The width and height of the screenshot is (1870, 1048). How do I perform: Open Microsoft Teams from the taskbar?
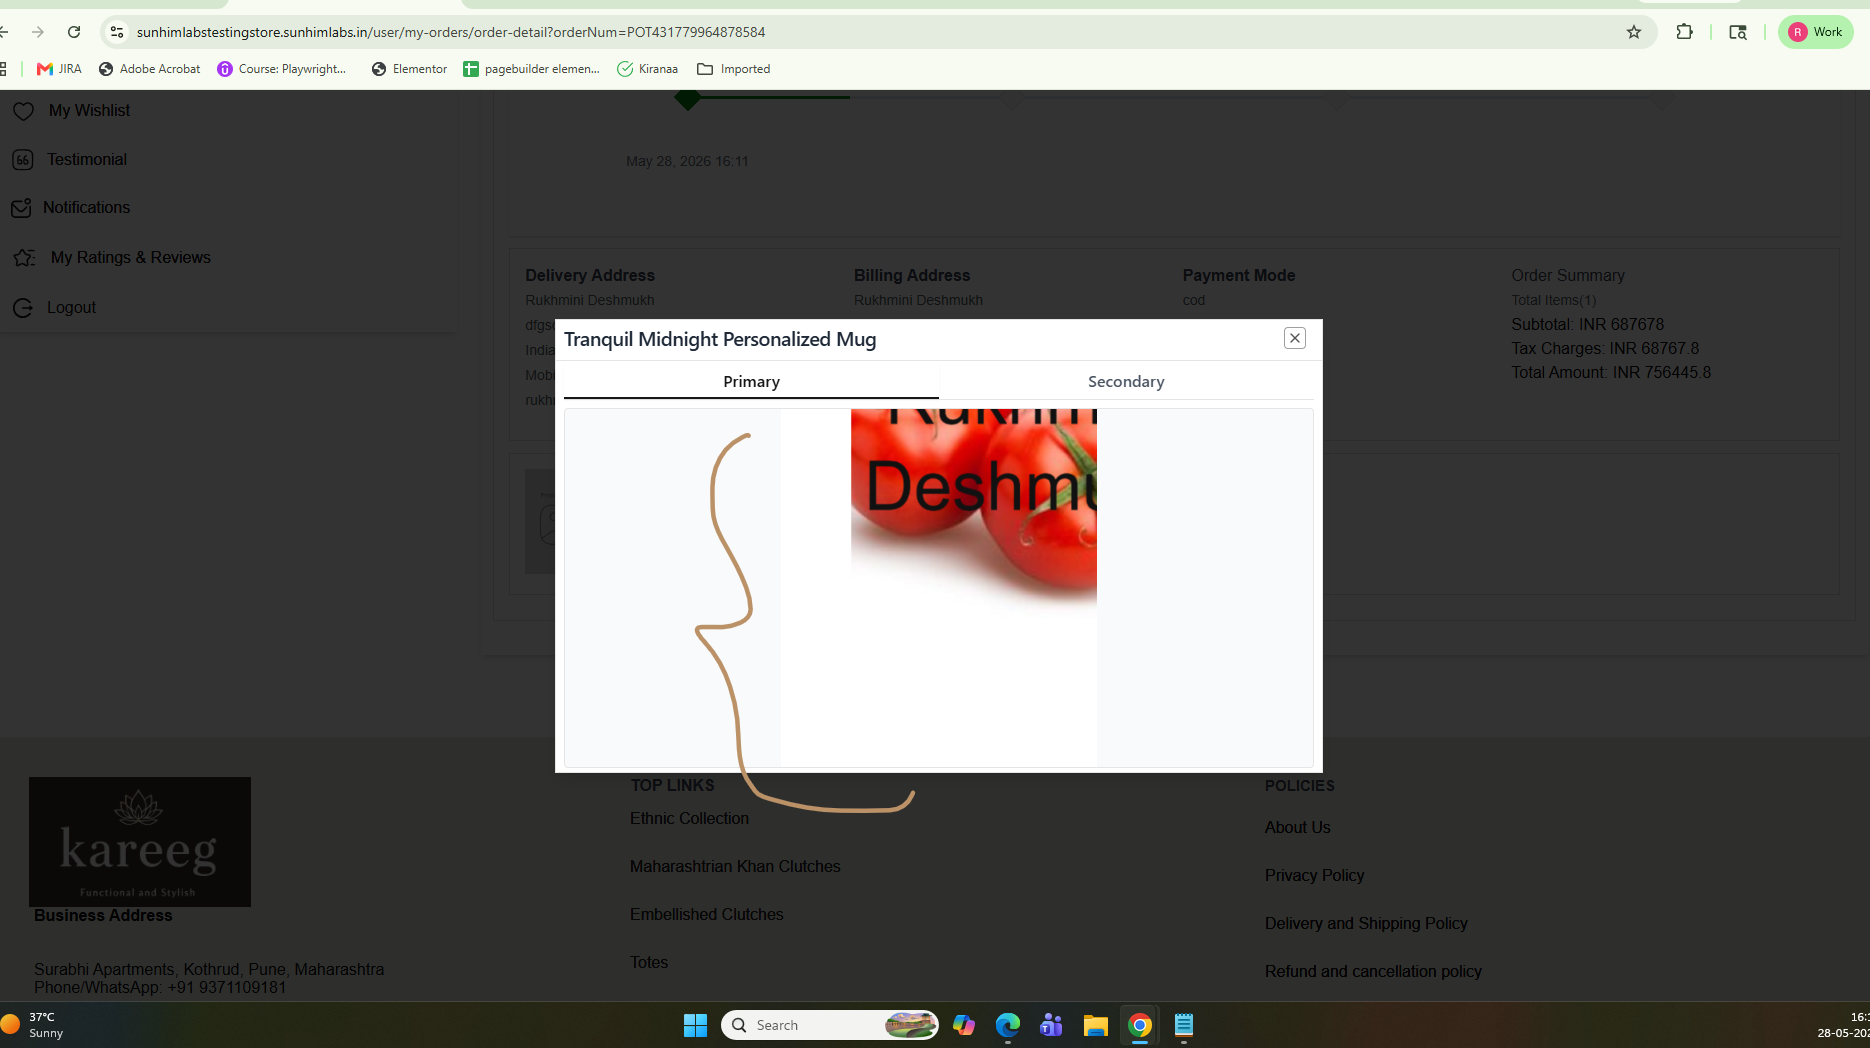(1052, 1025)
